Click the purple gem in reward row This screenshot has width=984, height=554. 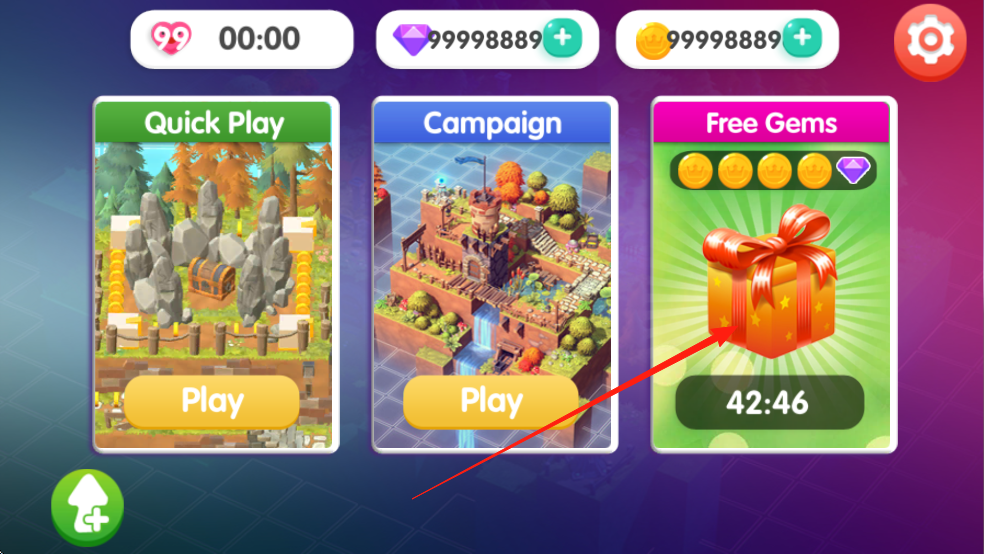[x=853, y=169]
